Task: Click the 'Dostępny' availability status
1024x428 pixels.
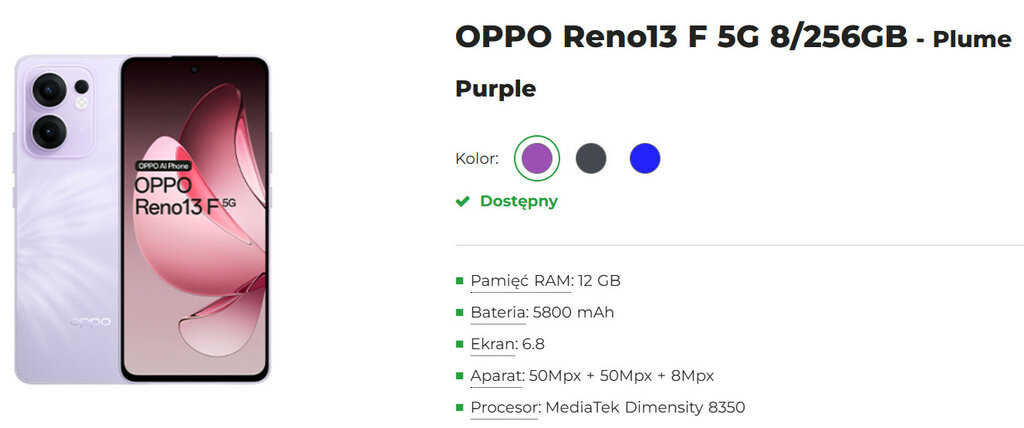Action: point(518,201)
